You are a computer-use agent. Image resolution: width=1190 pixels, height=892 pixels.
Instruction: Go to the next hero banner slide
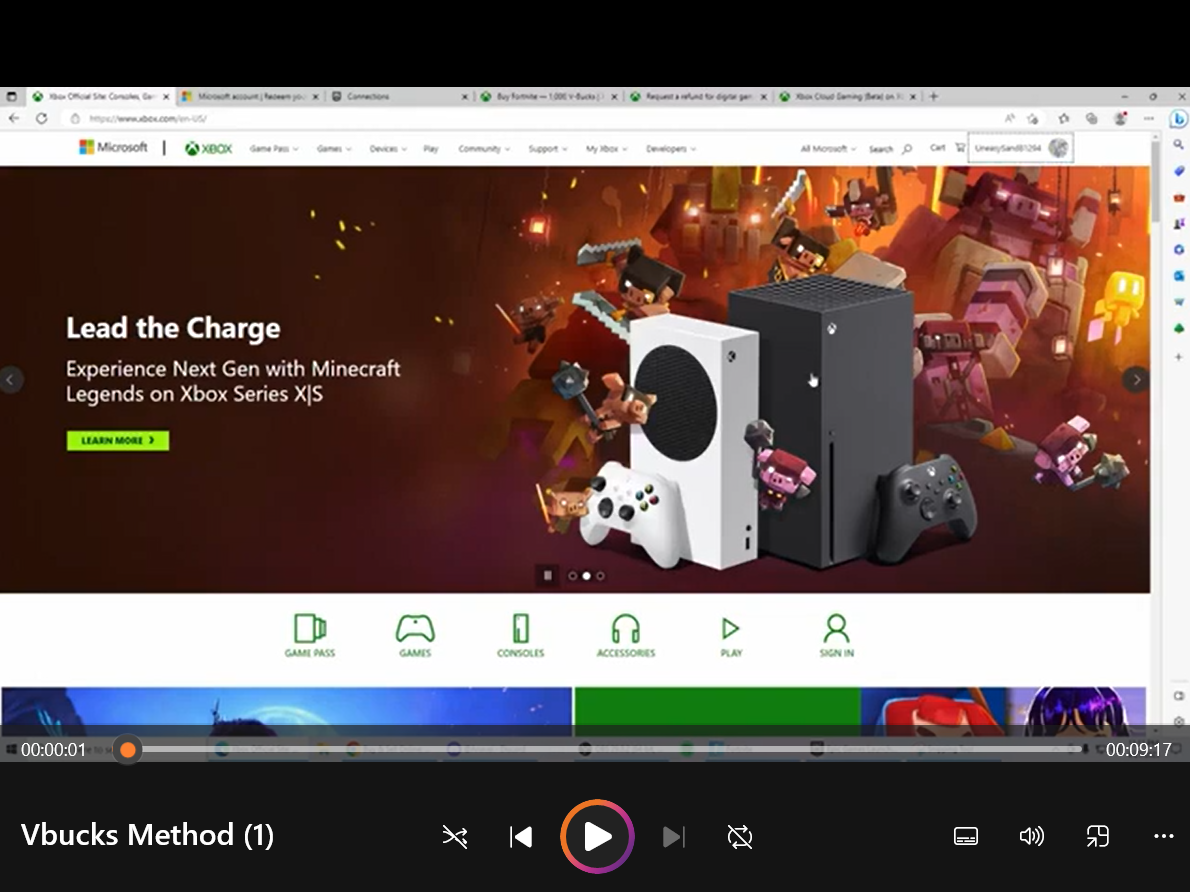(x=1136, y=380)
